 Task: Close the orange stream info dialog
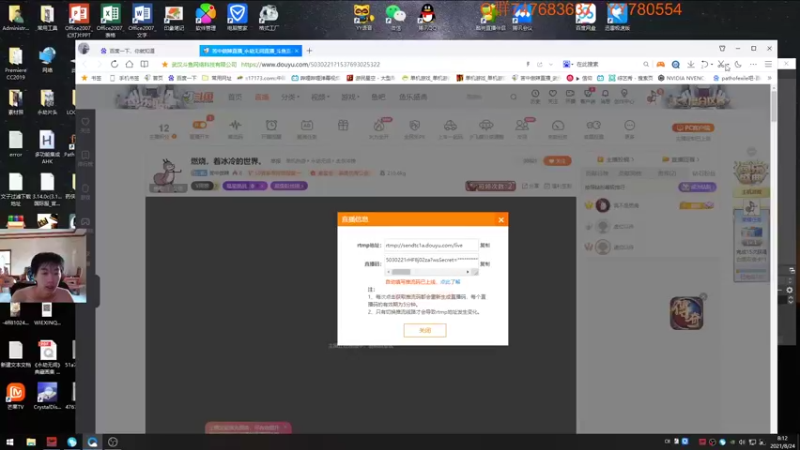tap(501, 219)
